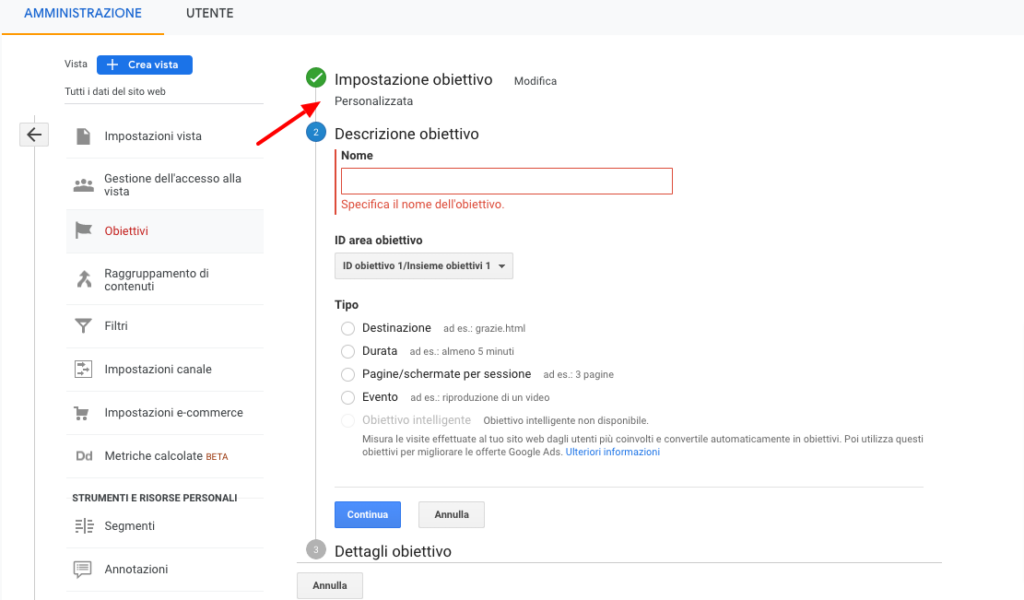1024x600 pixels.
Task: Click the grey step 3 circle
Action: (316, 550)
